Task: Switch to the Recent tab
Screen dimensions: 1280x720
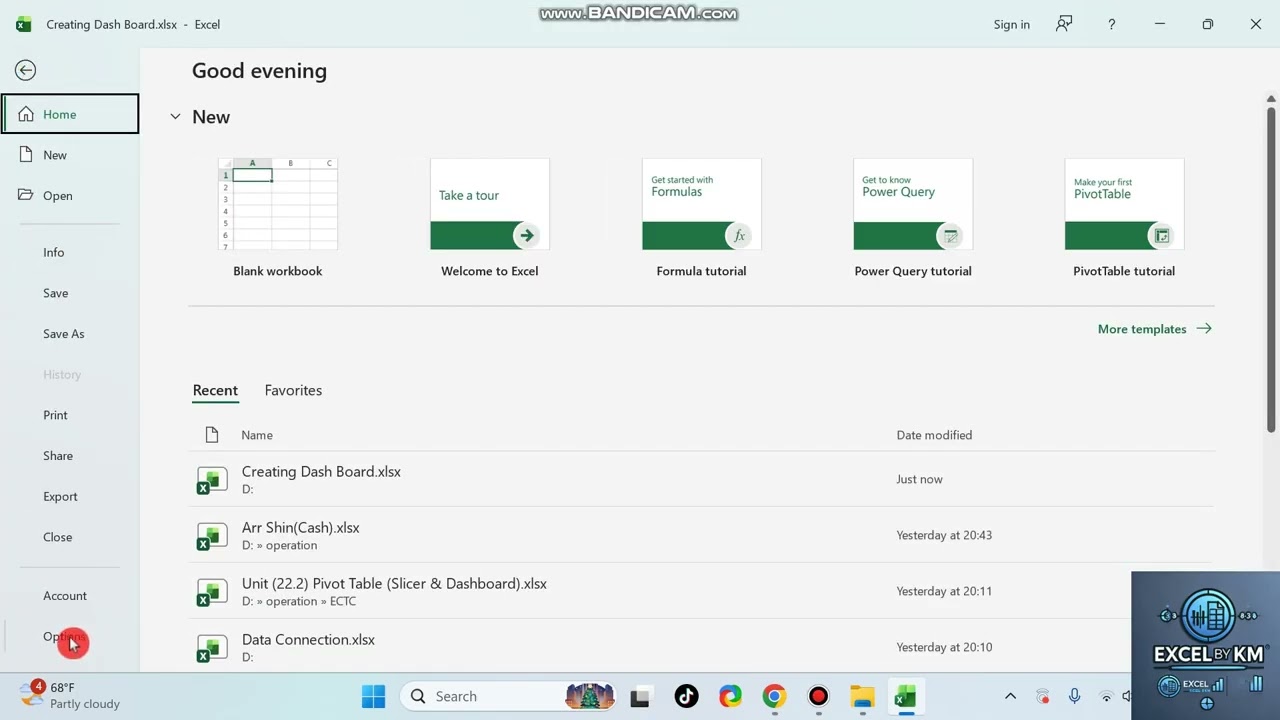Action: [215, 390]
